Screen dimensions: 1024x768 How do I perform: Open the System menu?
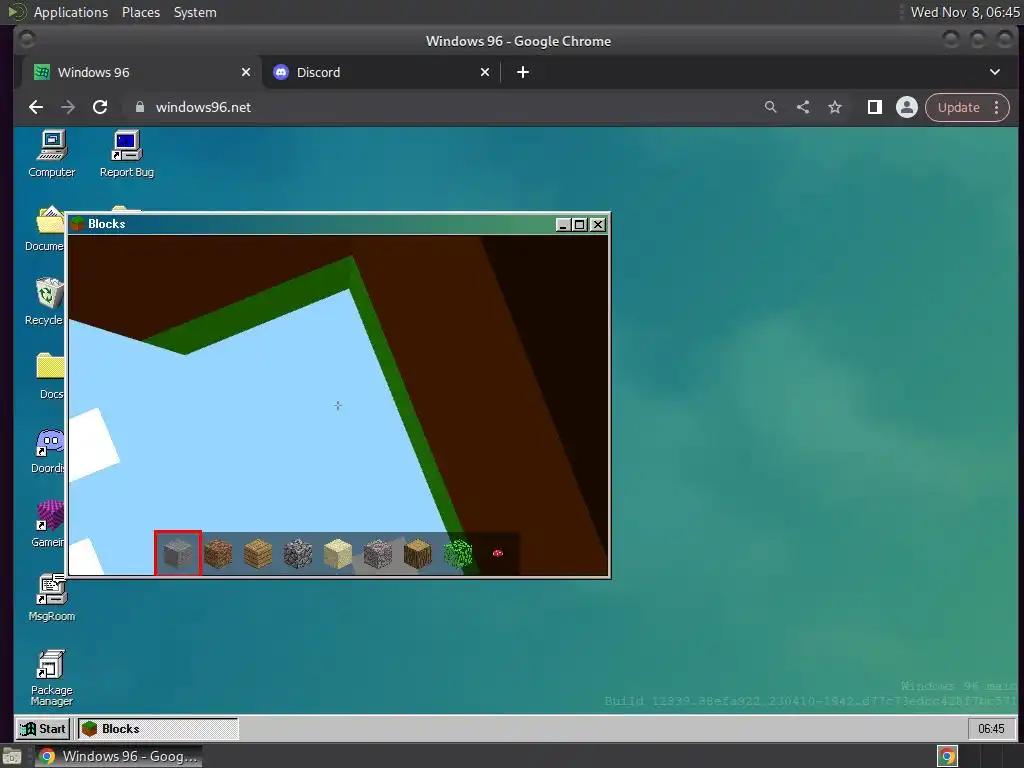point(195,12)
